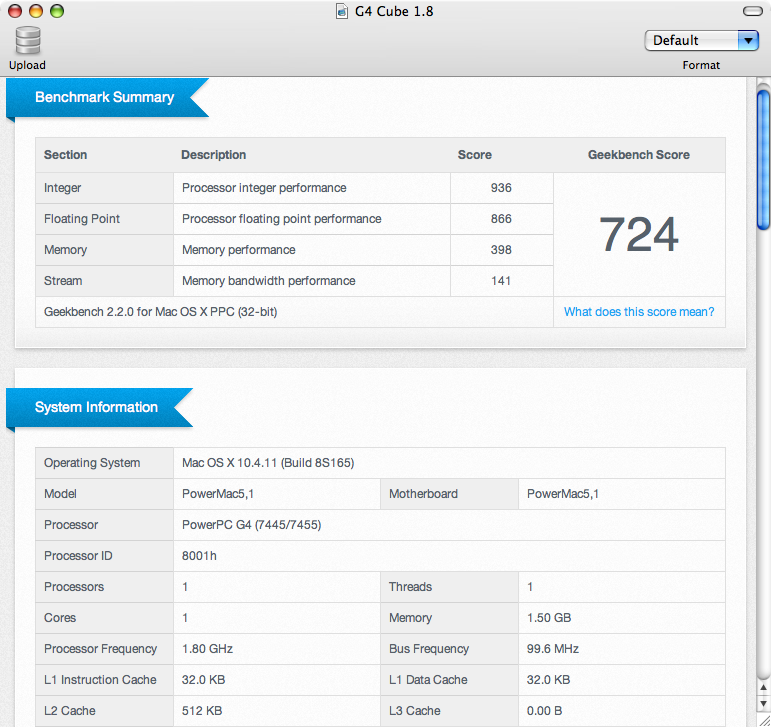This screenshot has width=771, height=727.
Task: Click the window resize grip corner
Action: click(764, 720)
